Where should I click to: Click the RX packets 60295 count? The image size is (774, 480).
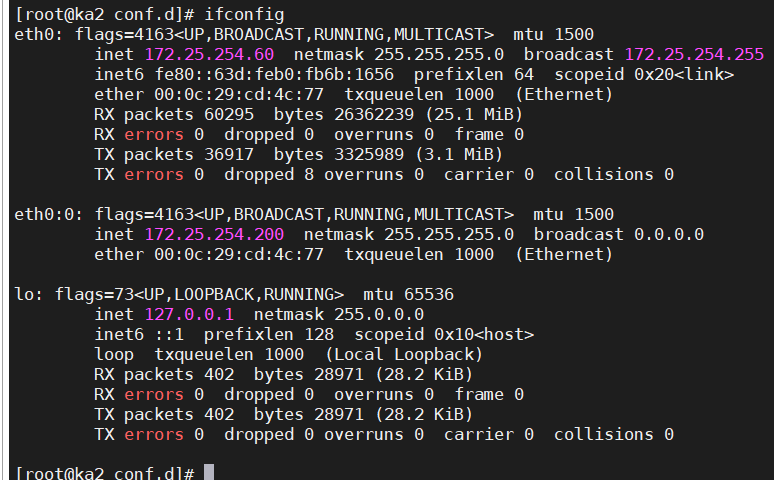(x=229, y=114)
